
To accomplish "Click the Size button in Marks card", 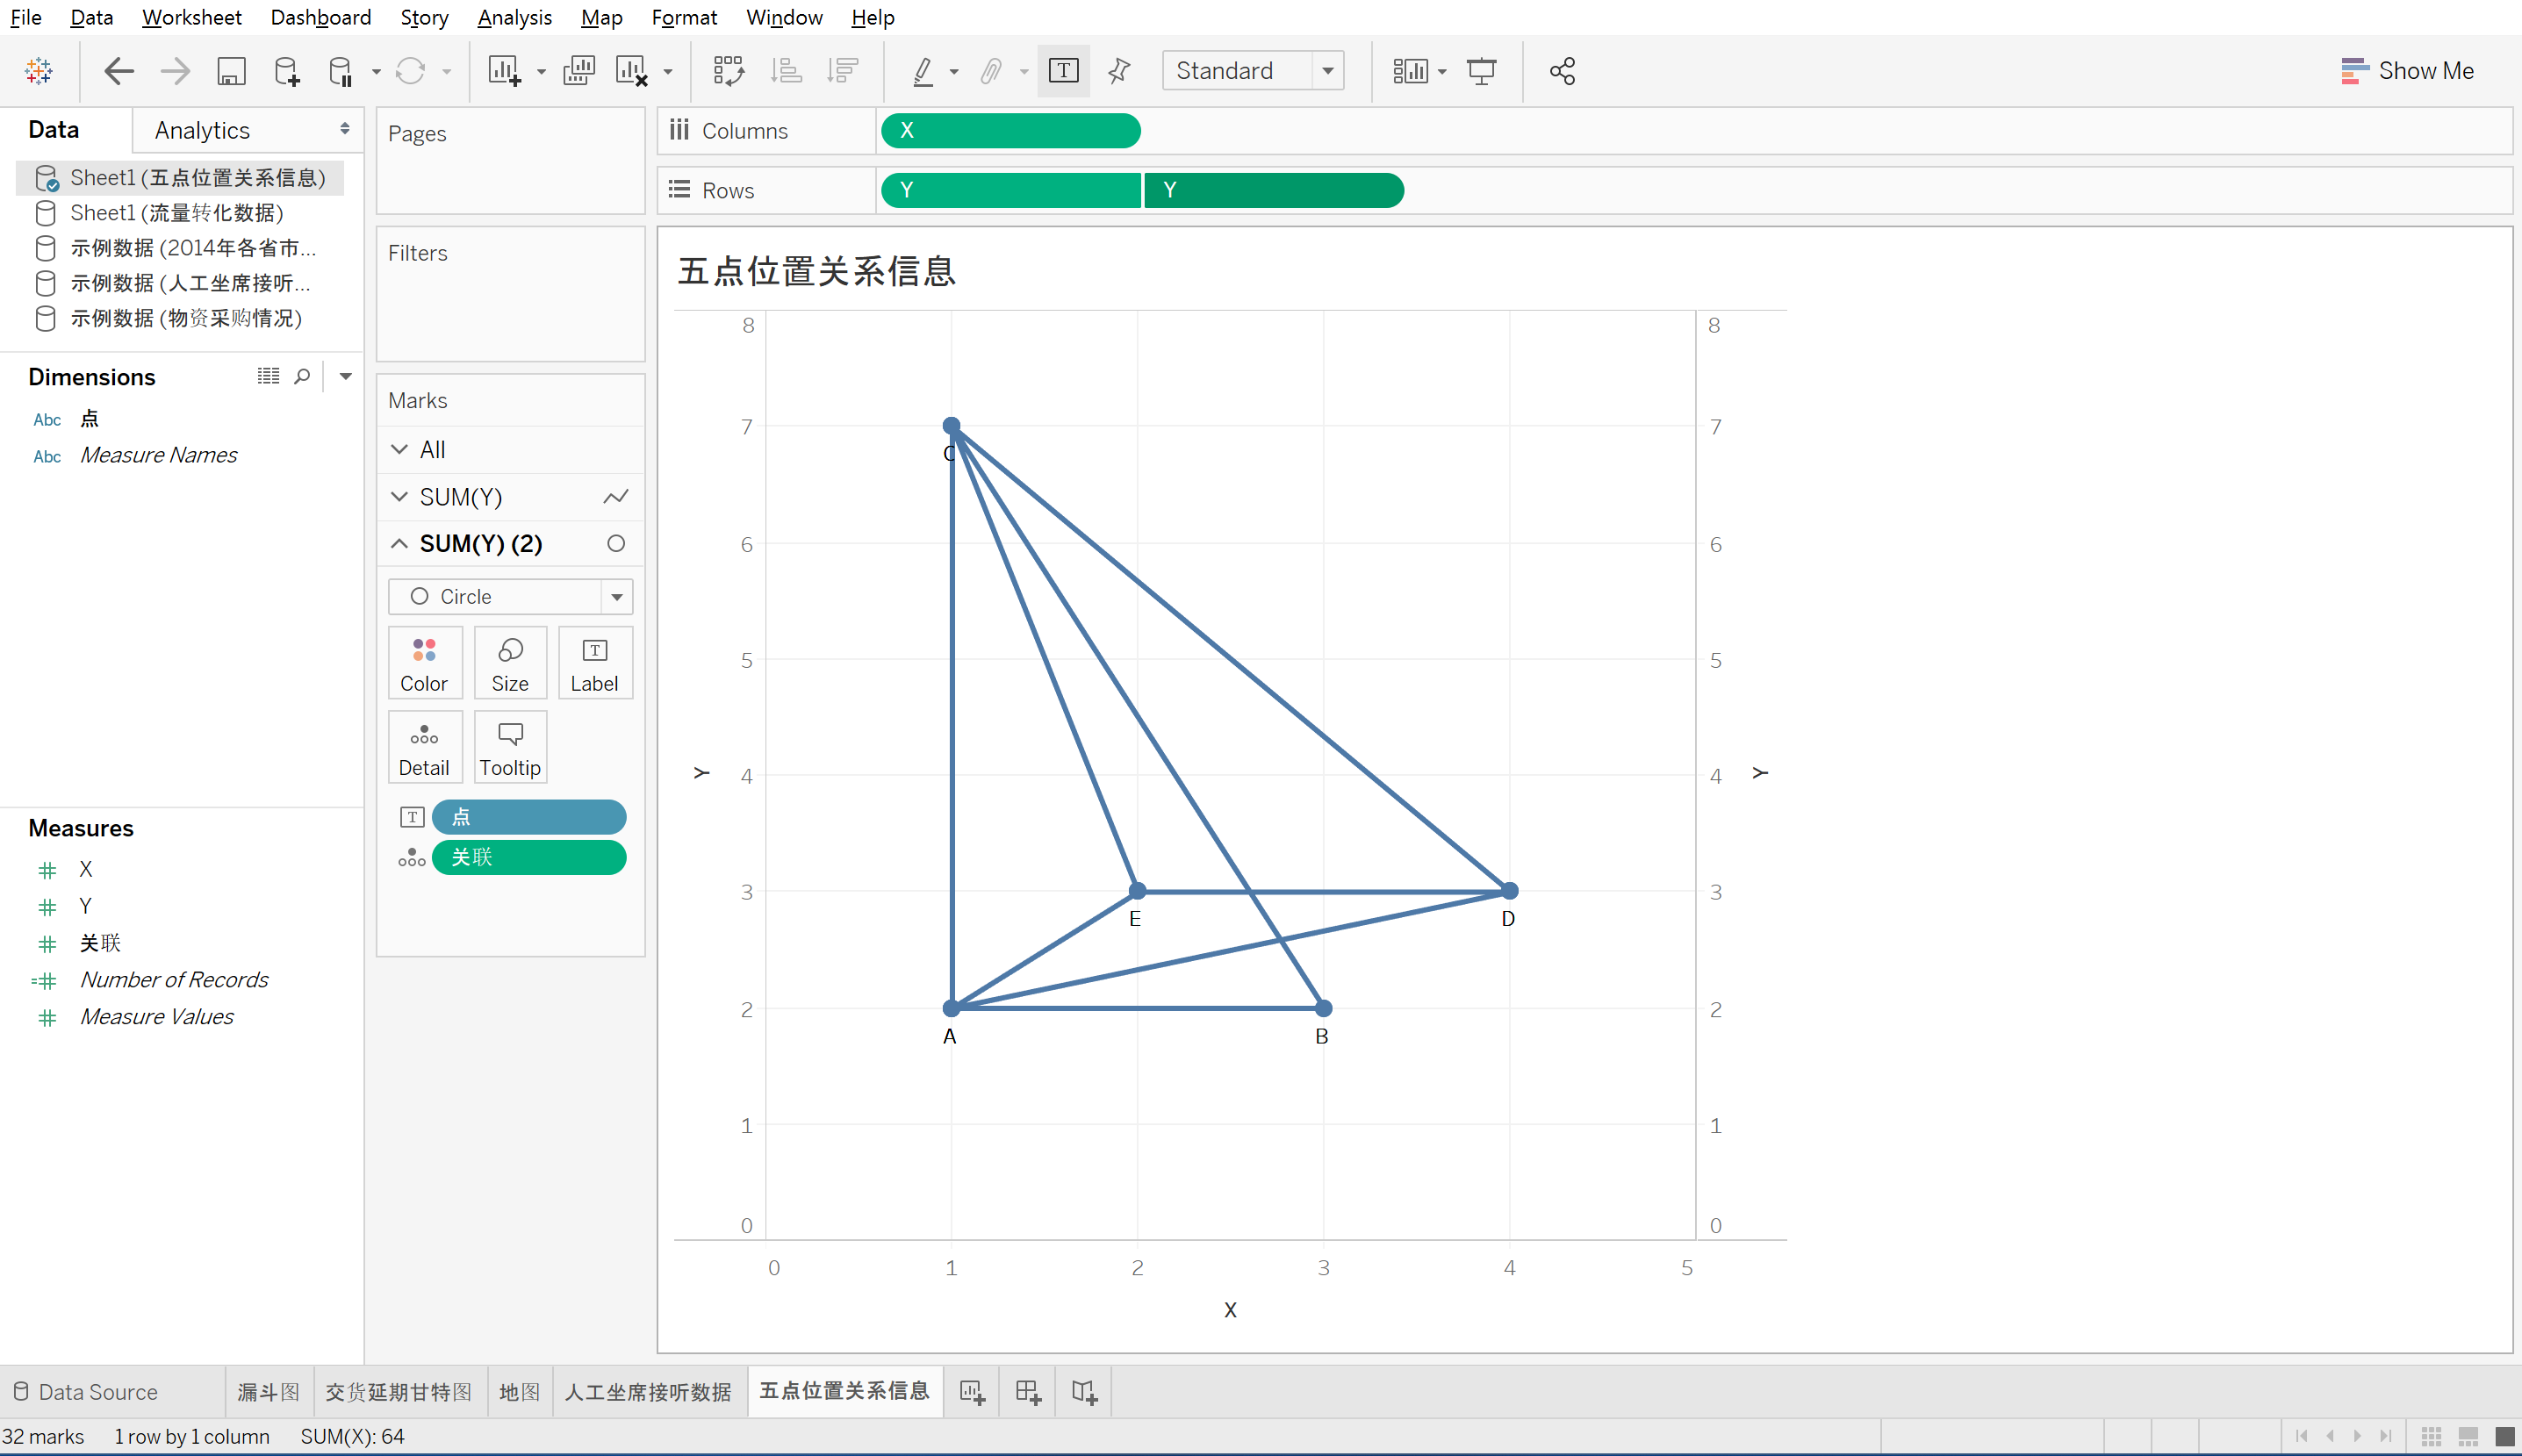I will tap(510, 663).
